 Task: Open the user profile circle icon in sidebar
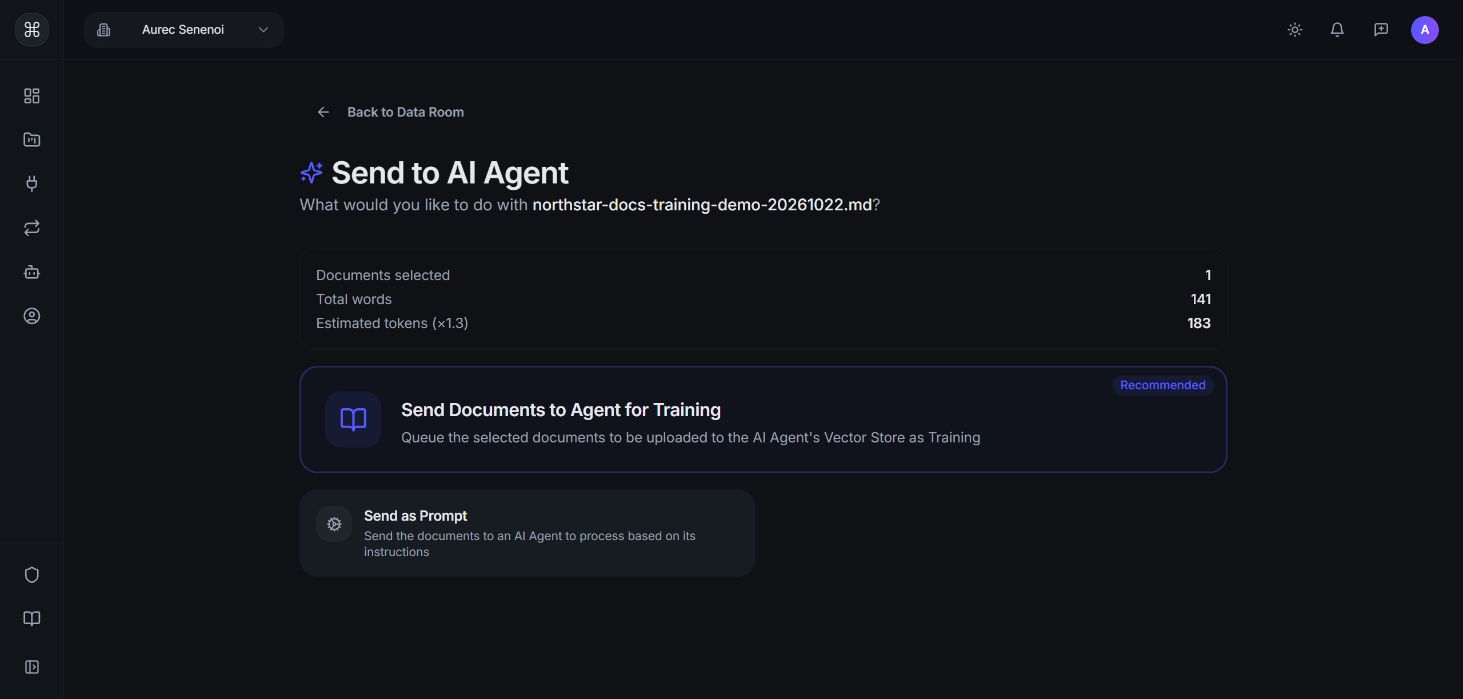[32, 316]
